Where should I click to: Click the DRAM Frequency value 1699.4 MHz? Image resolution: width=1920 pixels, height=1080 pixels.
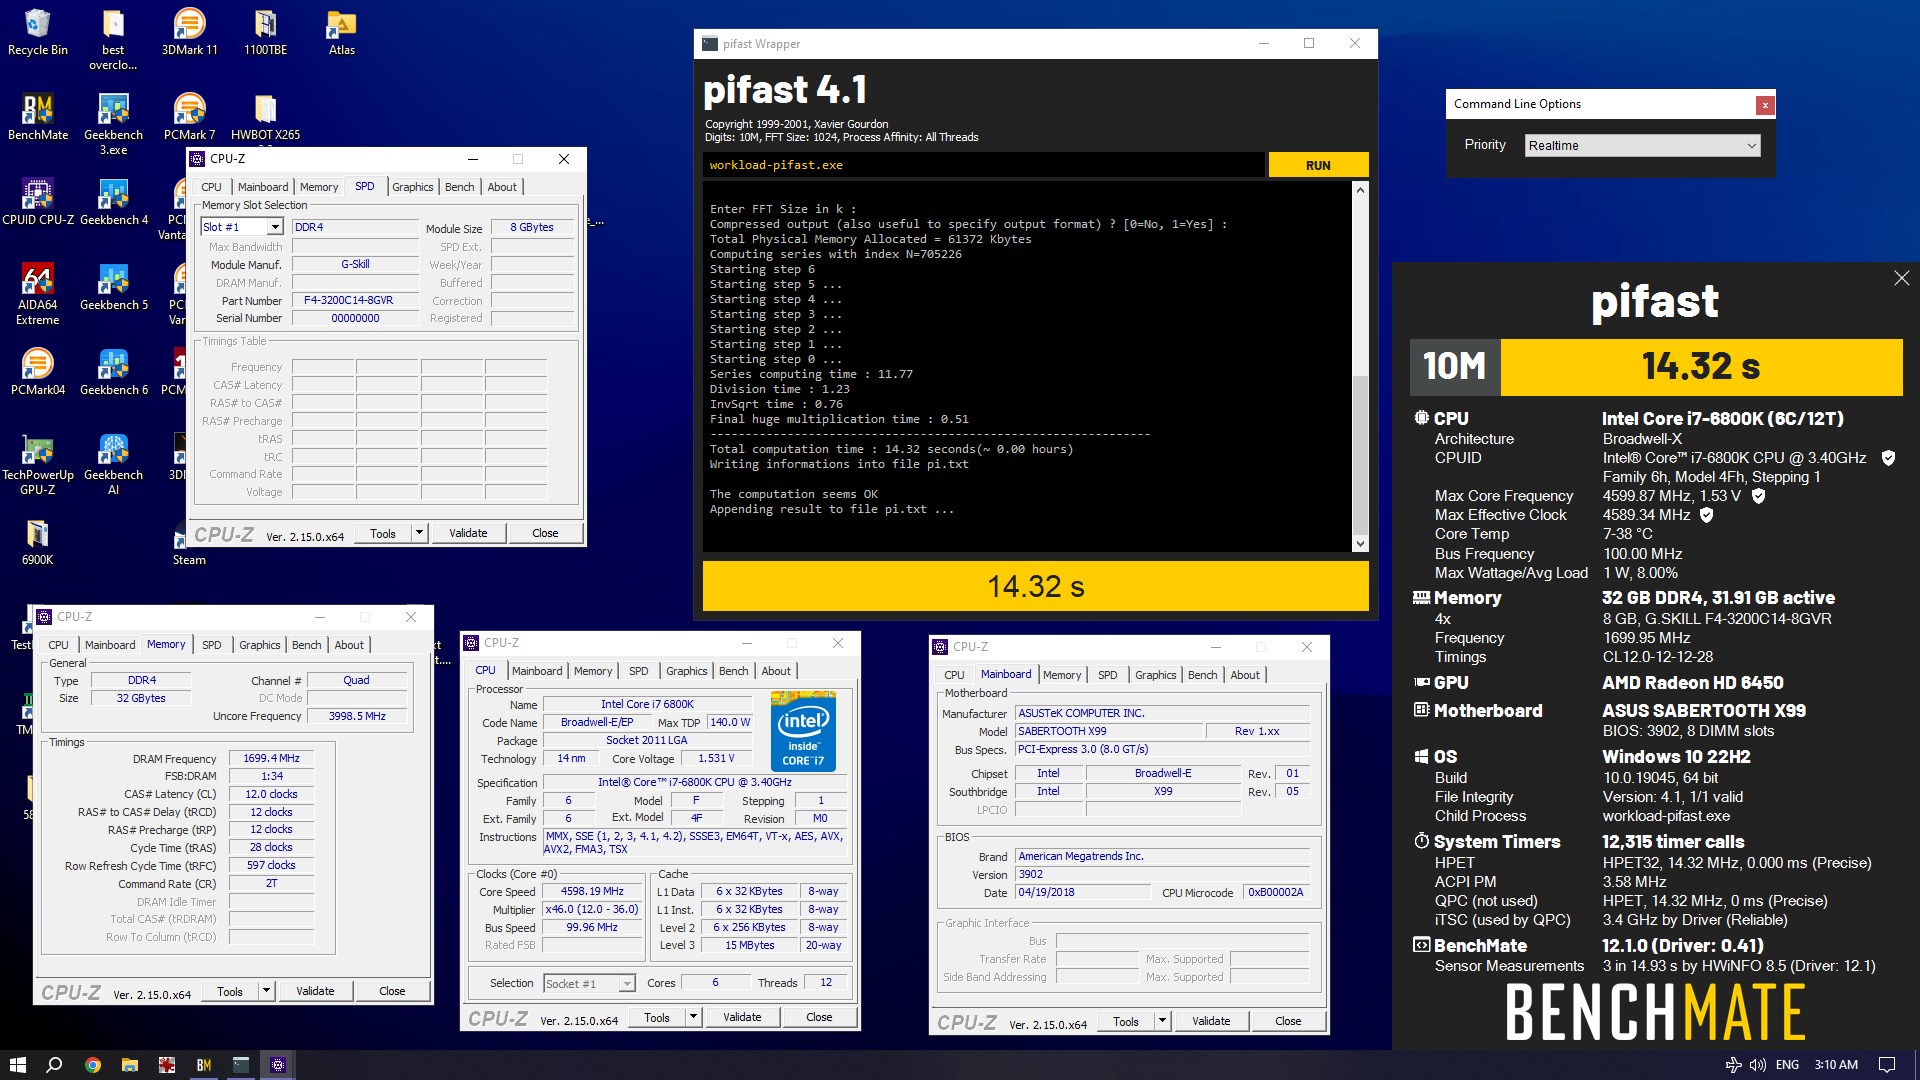(271, 758)
